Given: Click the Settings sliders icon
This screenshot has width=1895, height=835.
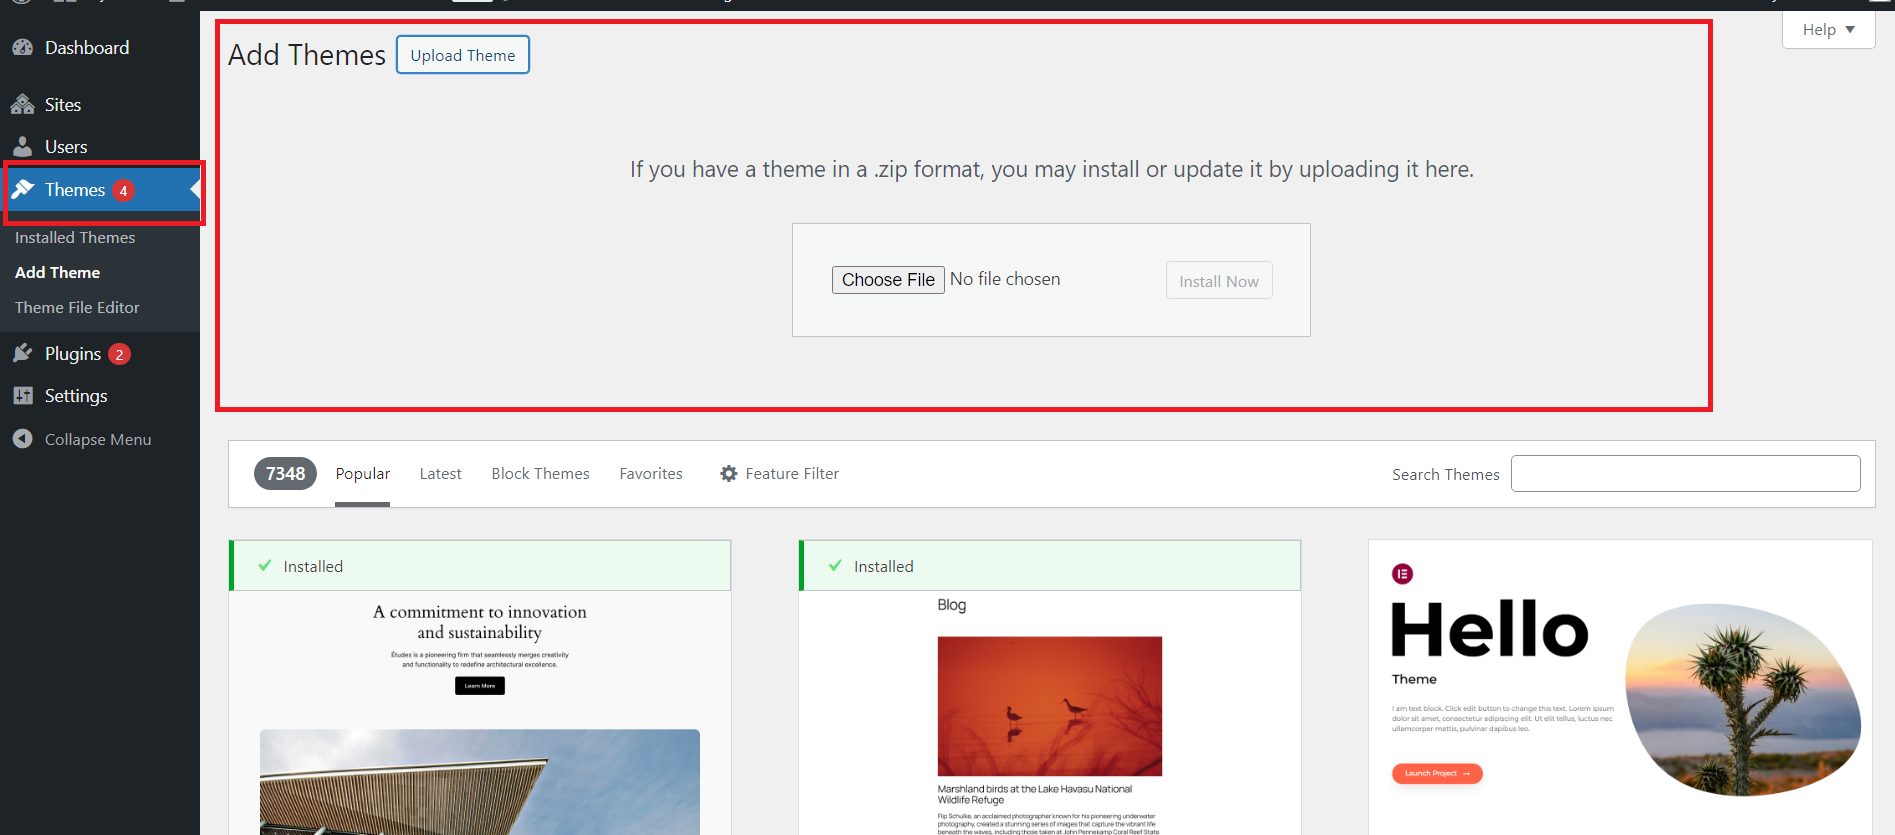Looking at the screenshot, I should coord(22,396).
